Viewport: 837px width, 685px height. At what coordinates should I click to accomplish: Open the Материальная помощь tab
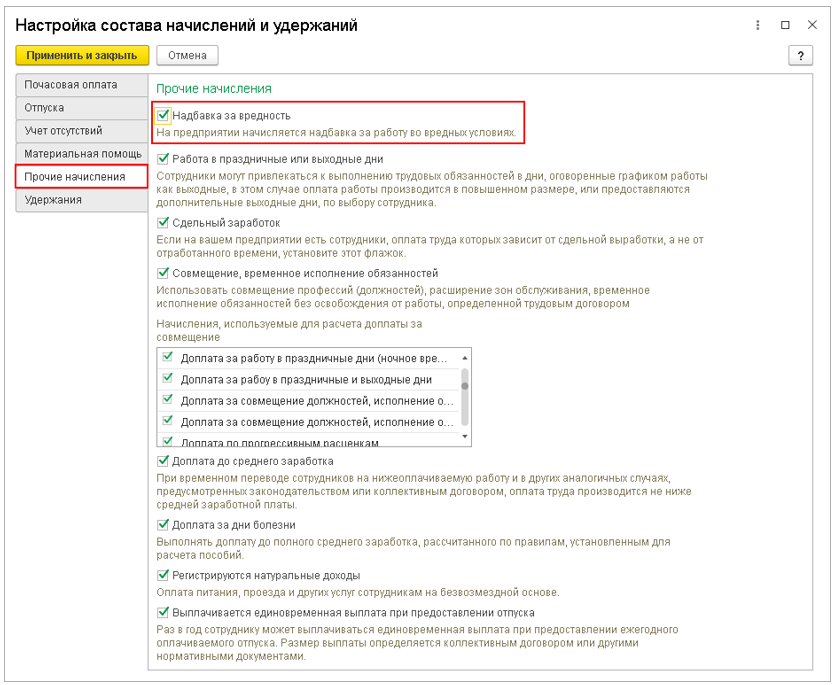click(81, 154)
